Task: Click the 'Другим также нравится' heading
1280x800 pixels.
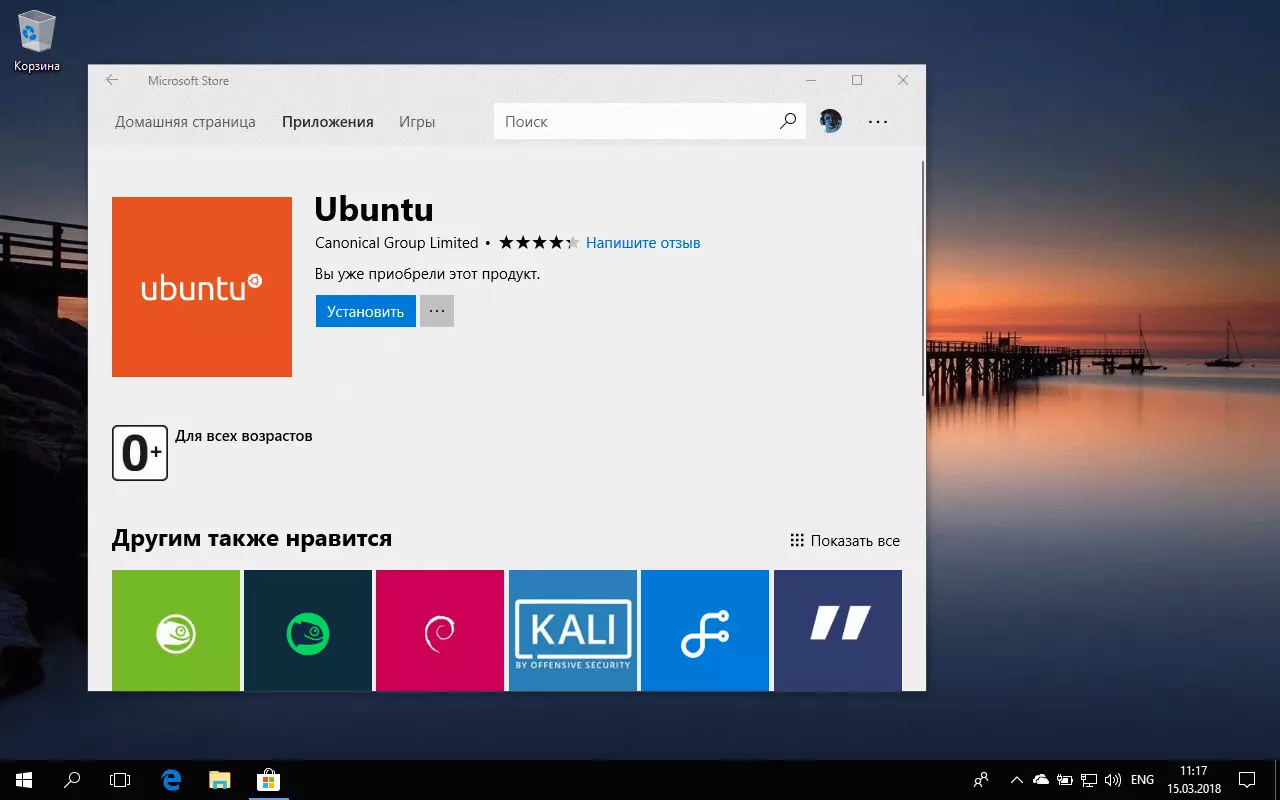Action: (252, 539)
